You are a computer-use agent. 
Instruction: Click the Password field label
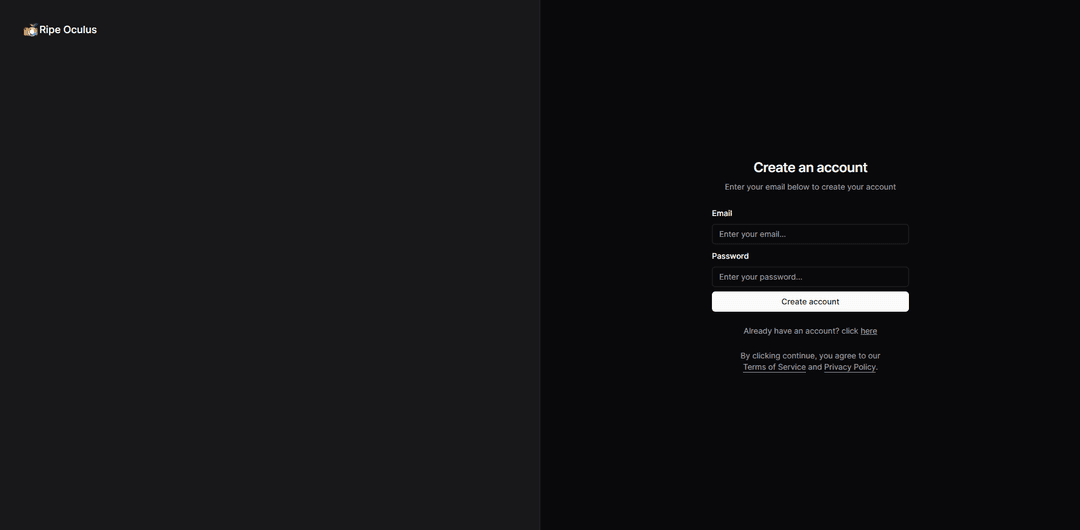[x=730, y=256]
